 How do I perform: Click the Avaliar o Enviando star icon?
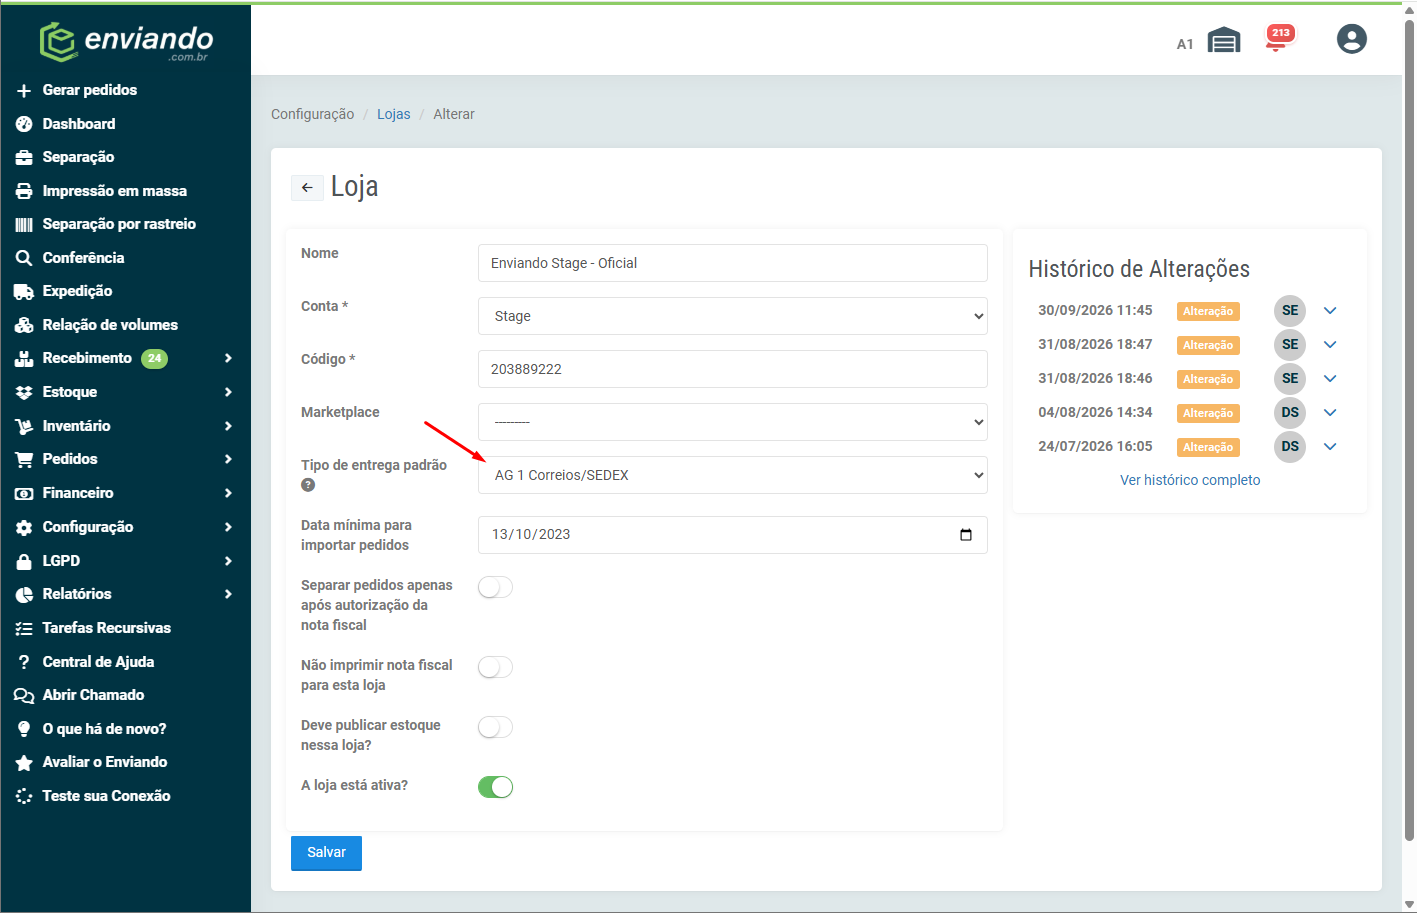tap(24, 762)
